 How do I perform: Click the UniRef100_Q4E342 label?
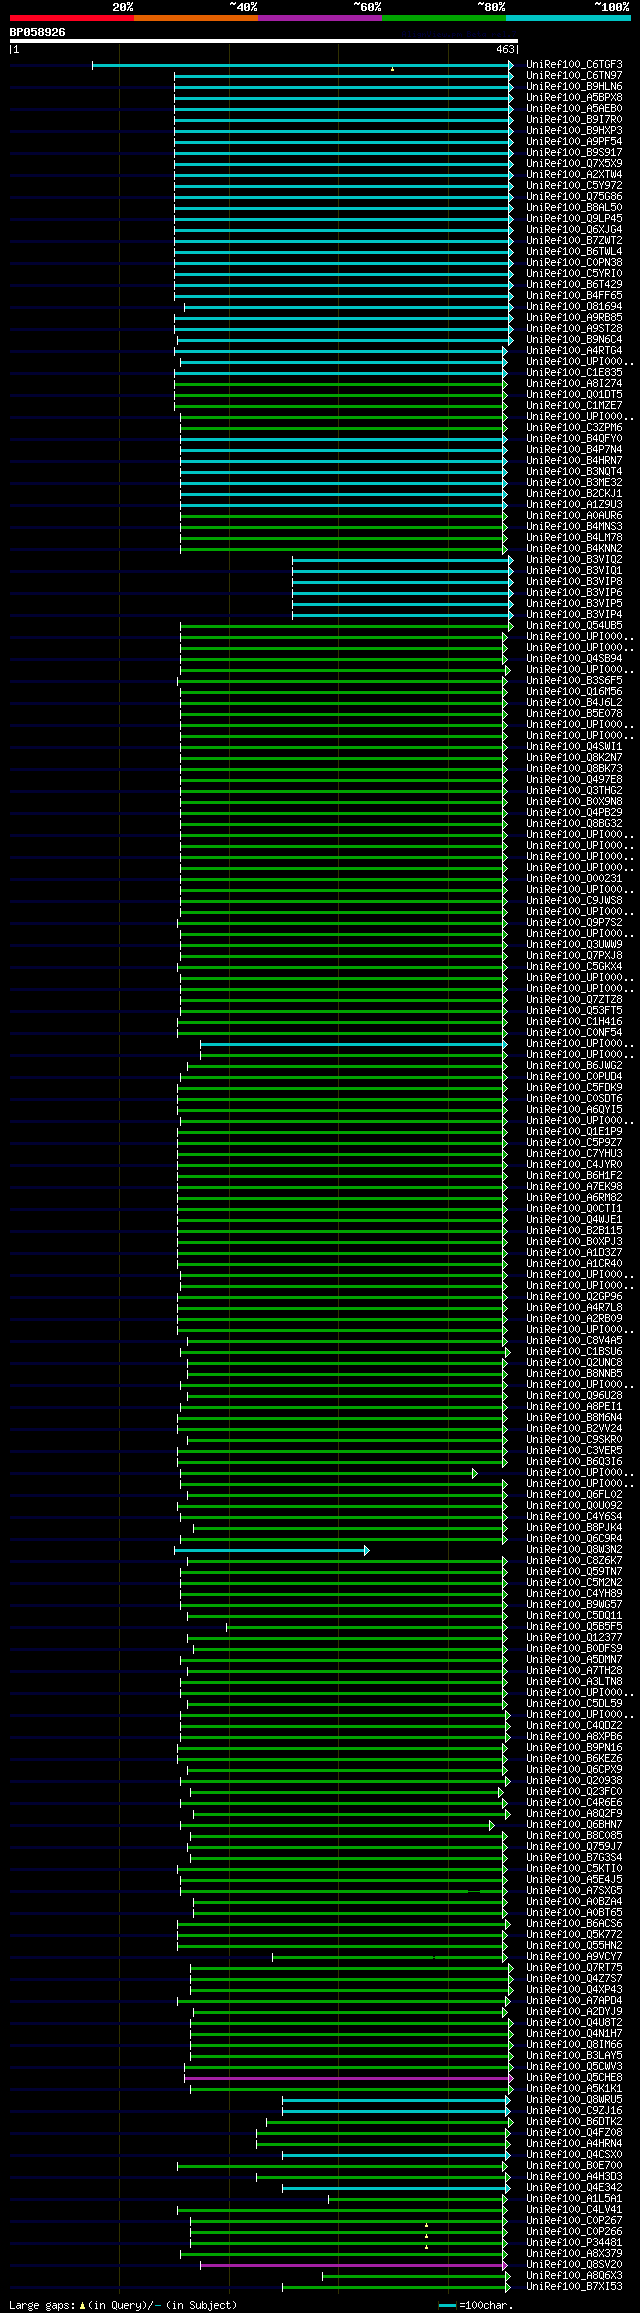pyautogui.click(x=574, y=2188)
